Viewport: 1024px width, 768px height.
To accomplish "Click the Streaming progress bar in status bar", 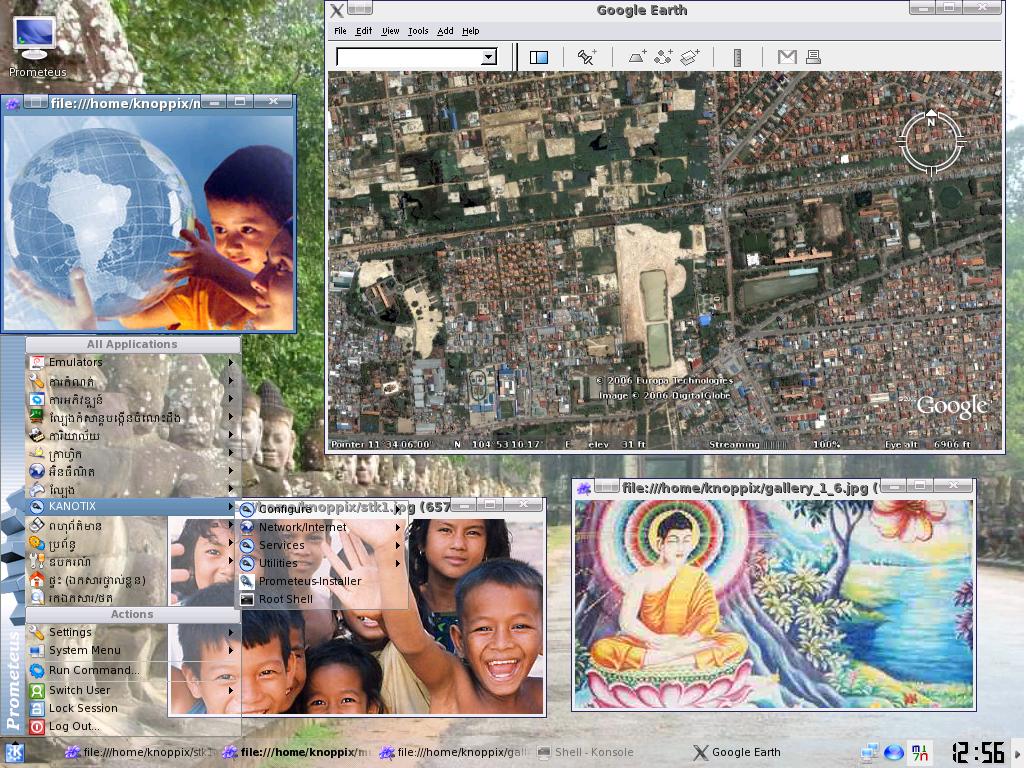I will coord(776,445).
